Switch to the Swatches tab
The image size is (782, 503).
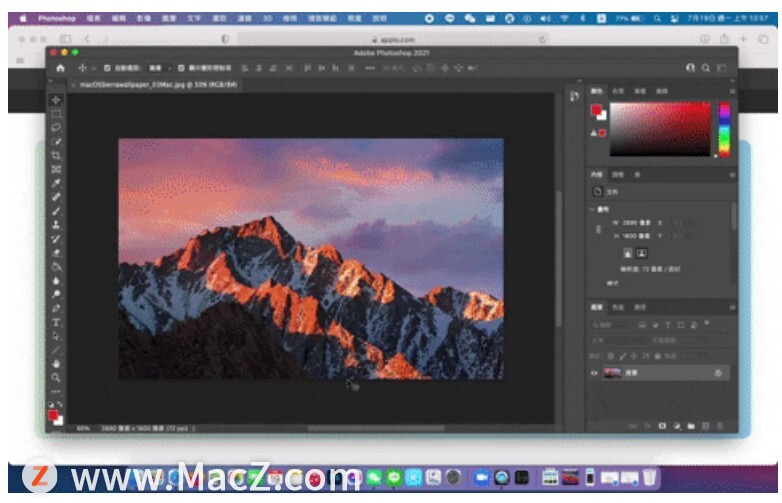[618, 91]
